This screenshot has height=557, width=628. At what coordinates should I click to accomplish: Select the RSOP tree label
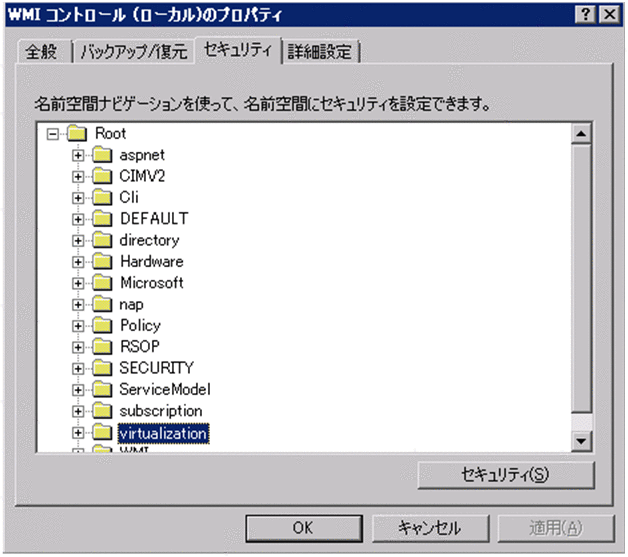[140, 347]
